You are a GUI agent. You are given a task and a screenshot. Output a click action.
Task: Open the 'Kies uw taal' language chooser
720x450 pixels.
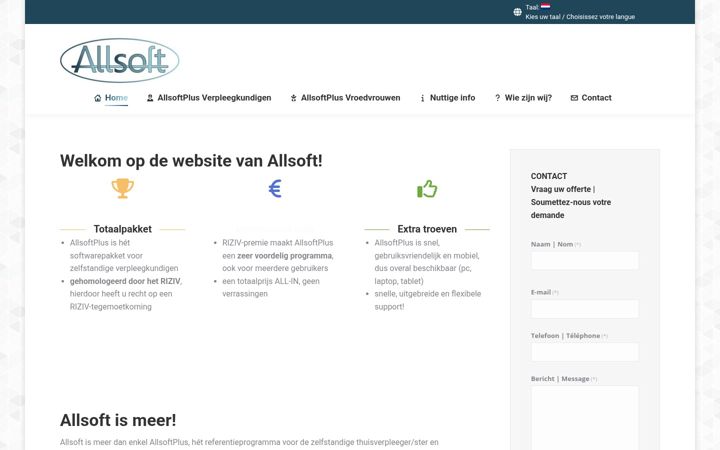coord(580,17)
